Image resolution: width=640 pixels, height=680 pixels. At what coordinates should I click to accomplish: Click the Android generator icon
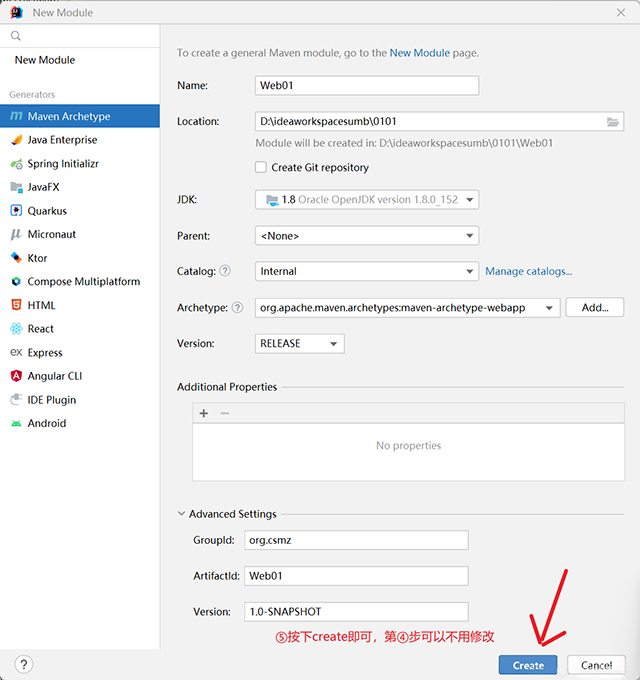(x=17, y=423)
